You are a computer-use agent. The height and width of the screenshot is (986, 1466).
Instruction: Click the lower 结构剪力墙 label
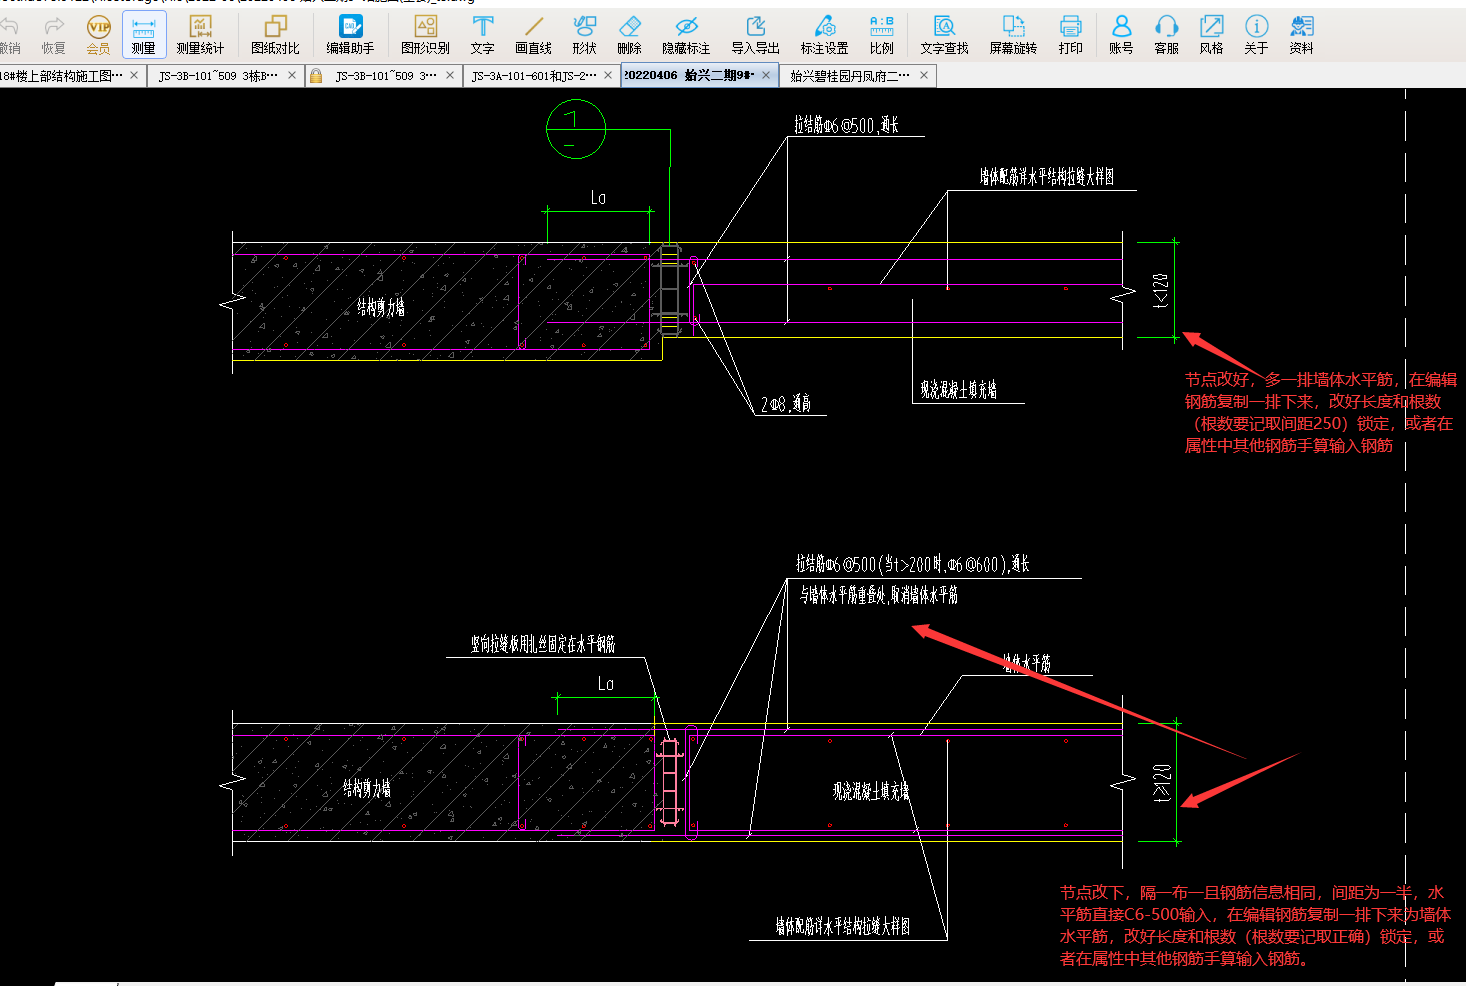pyautogui.click(x=367, y=788)
